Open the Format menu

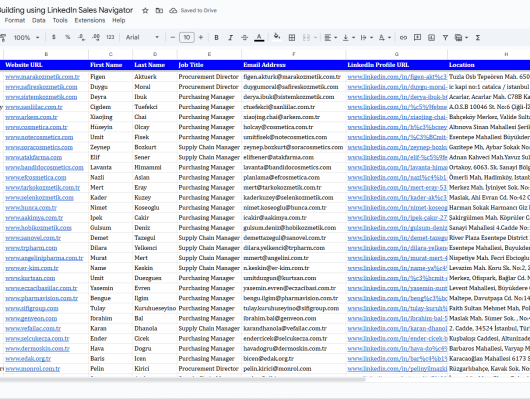tap(15, 20)
